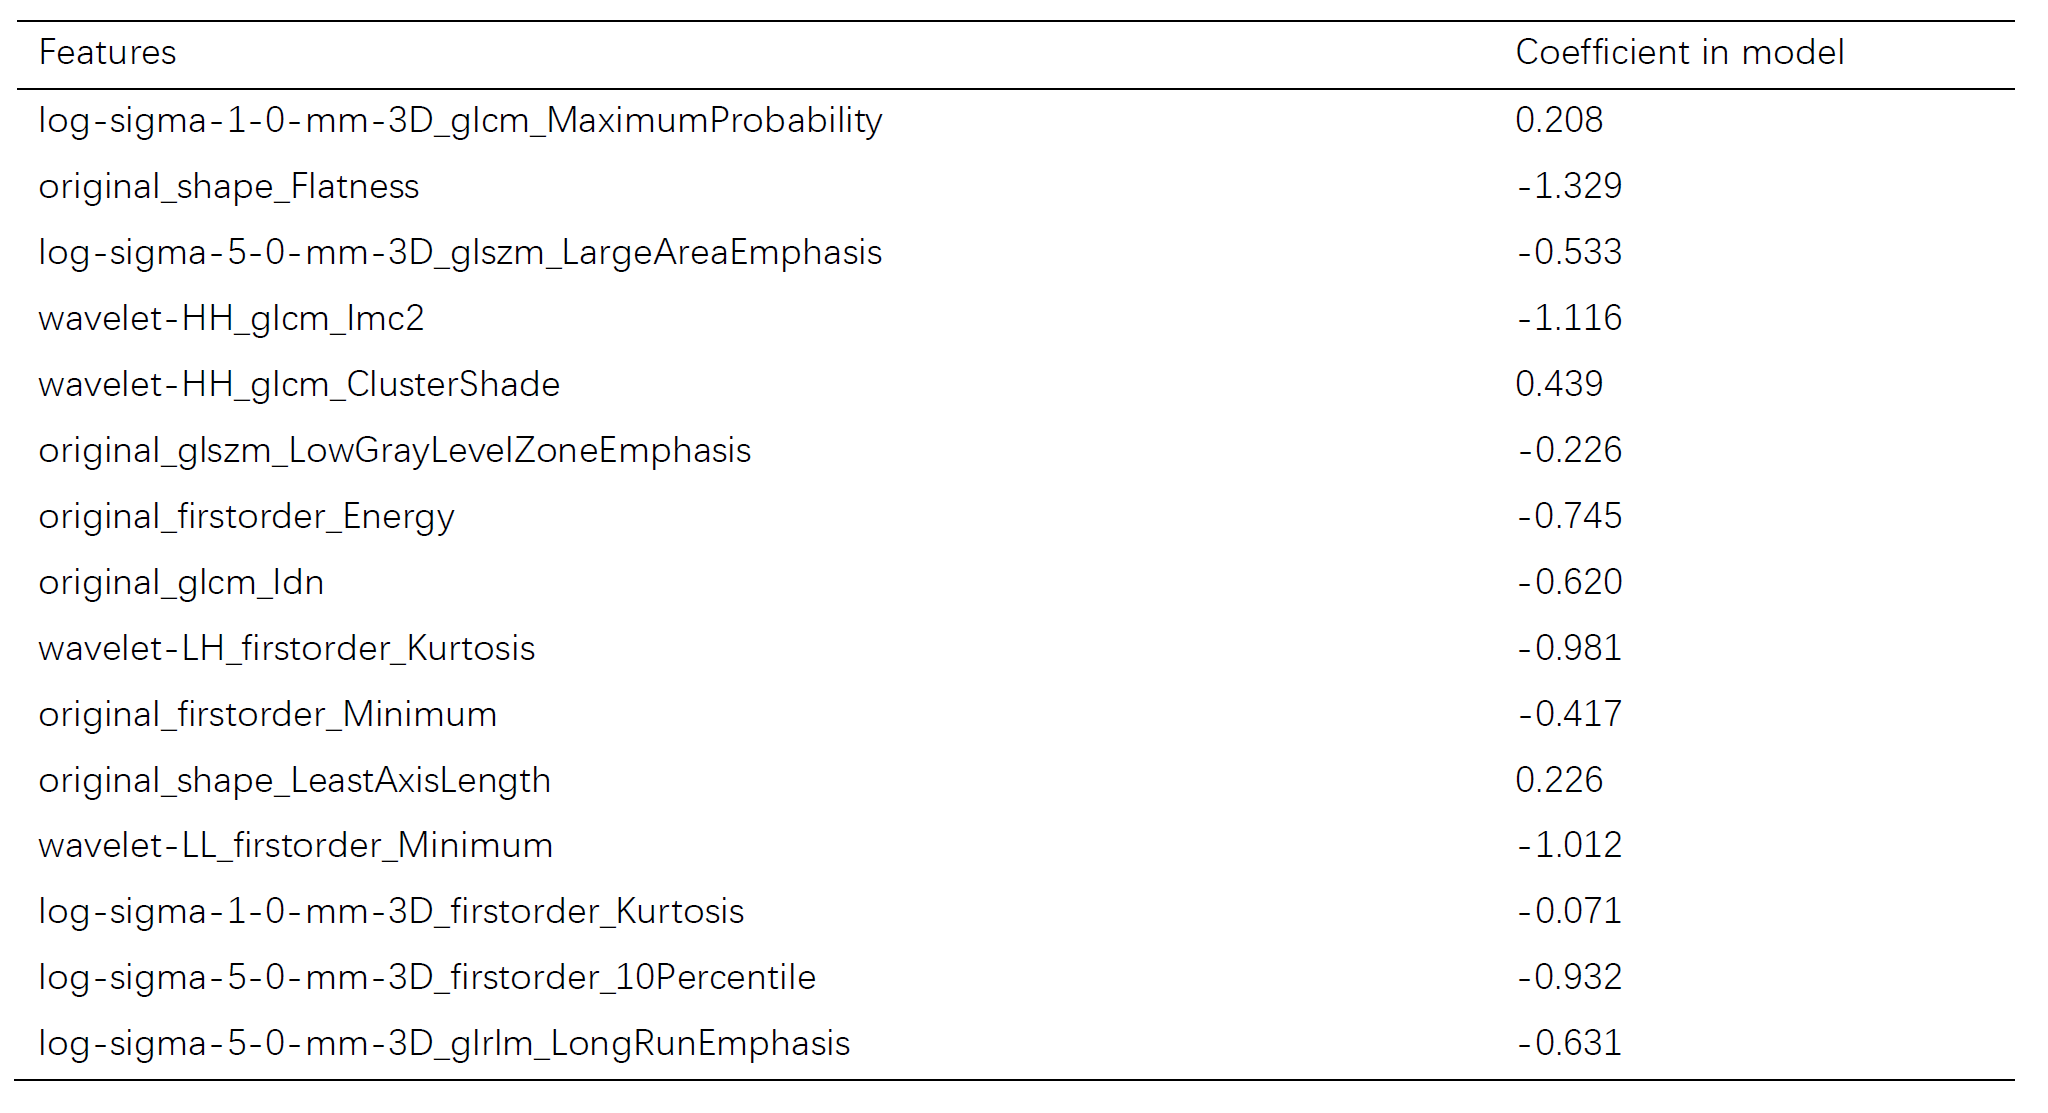This screenshot has width=2048, height=1113.
Task: Select the wavelet-HH_glcm_Imc2 row label
Action: [231, 319]
